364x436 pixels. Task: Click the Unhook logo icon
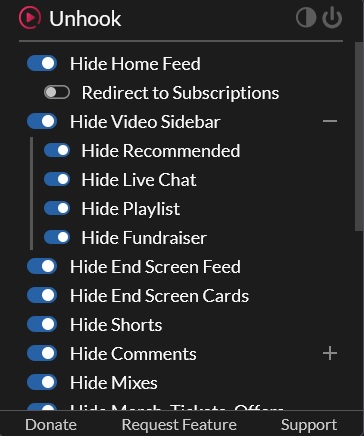(30, 18)
